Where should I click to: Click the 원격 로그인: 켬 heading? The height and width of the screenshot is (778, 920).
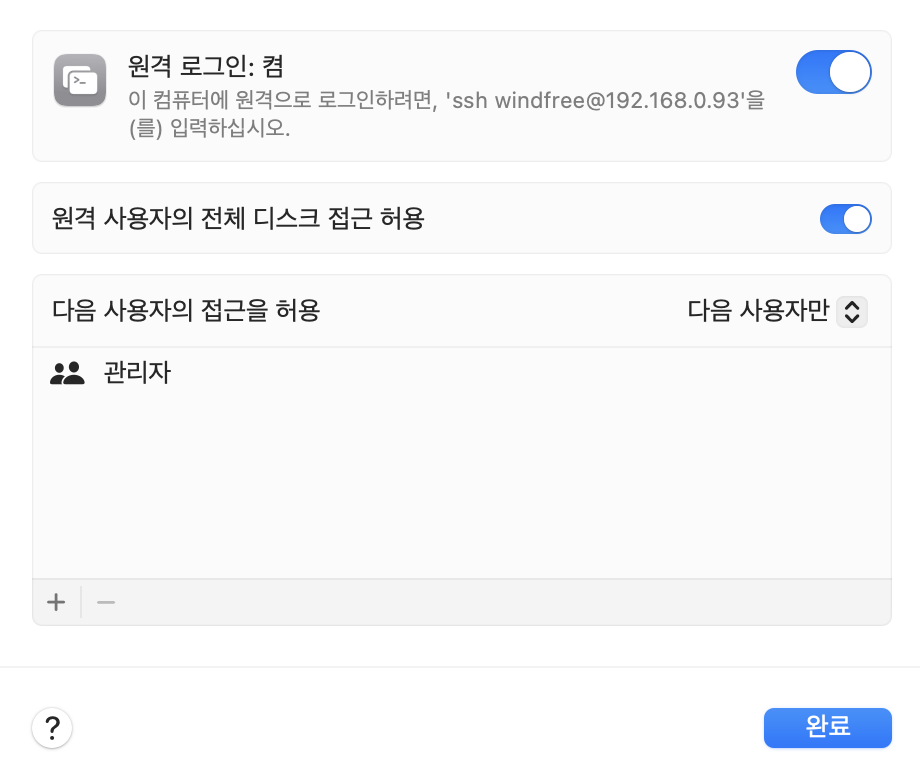206,66
